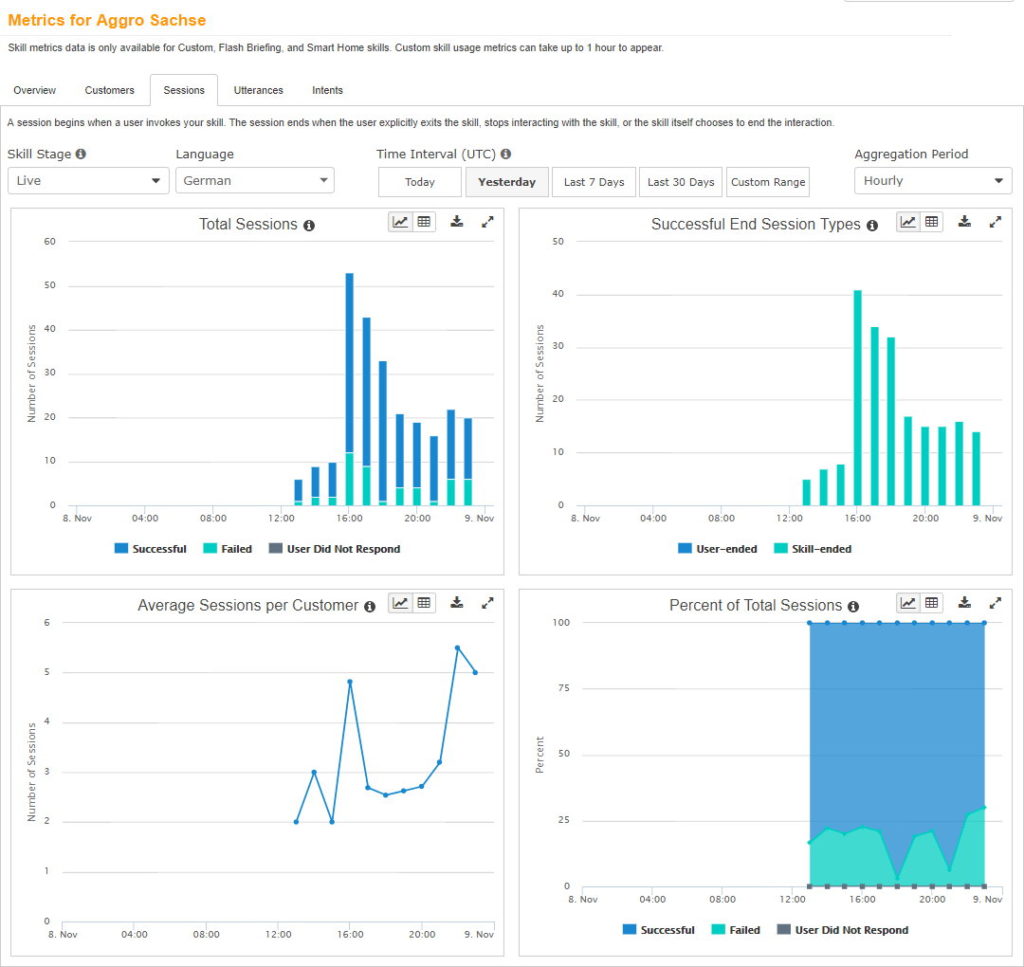Open the Aggregation Period dropdown showing Hourly
Viewport: 1024px width, 967px height.
(933, 181)
